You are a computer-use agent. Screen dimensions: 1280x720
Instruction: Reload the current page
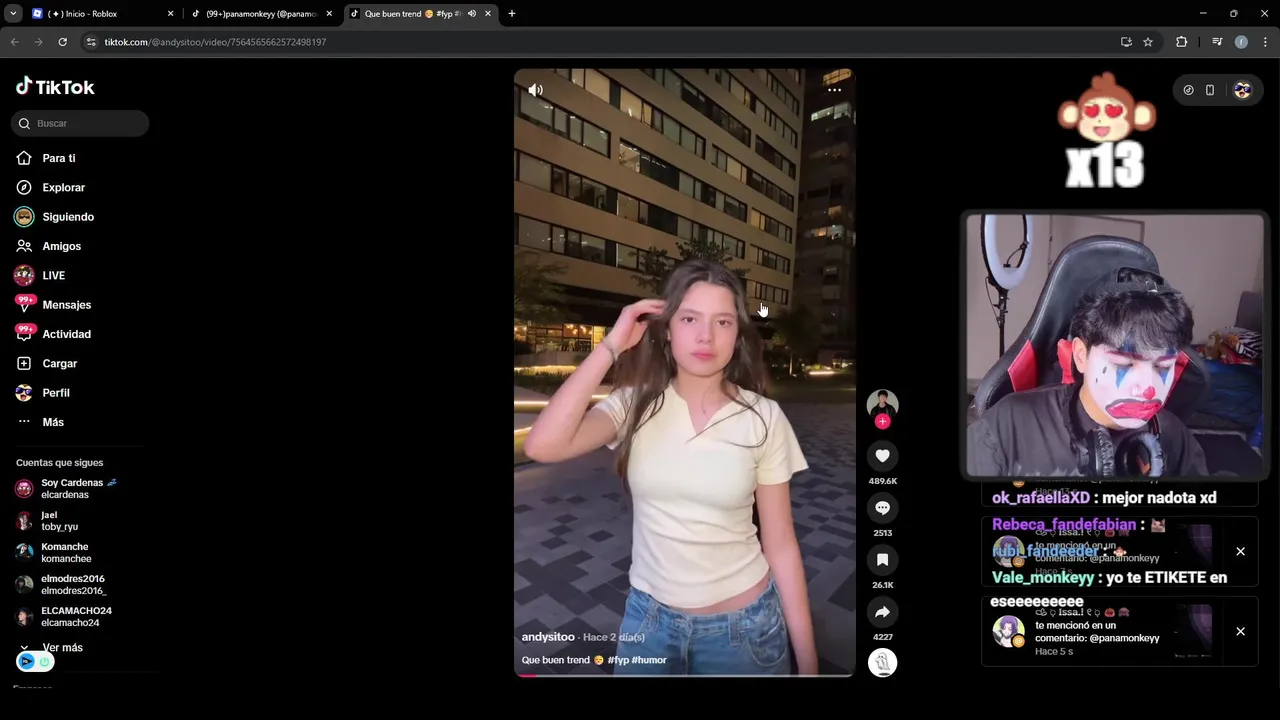[62, 42]
